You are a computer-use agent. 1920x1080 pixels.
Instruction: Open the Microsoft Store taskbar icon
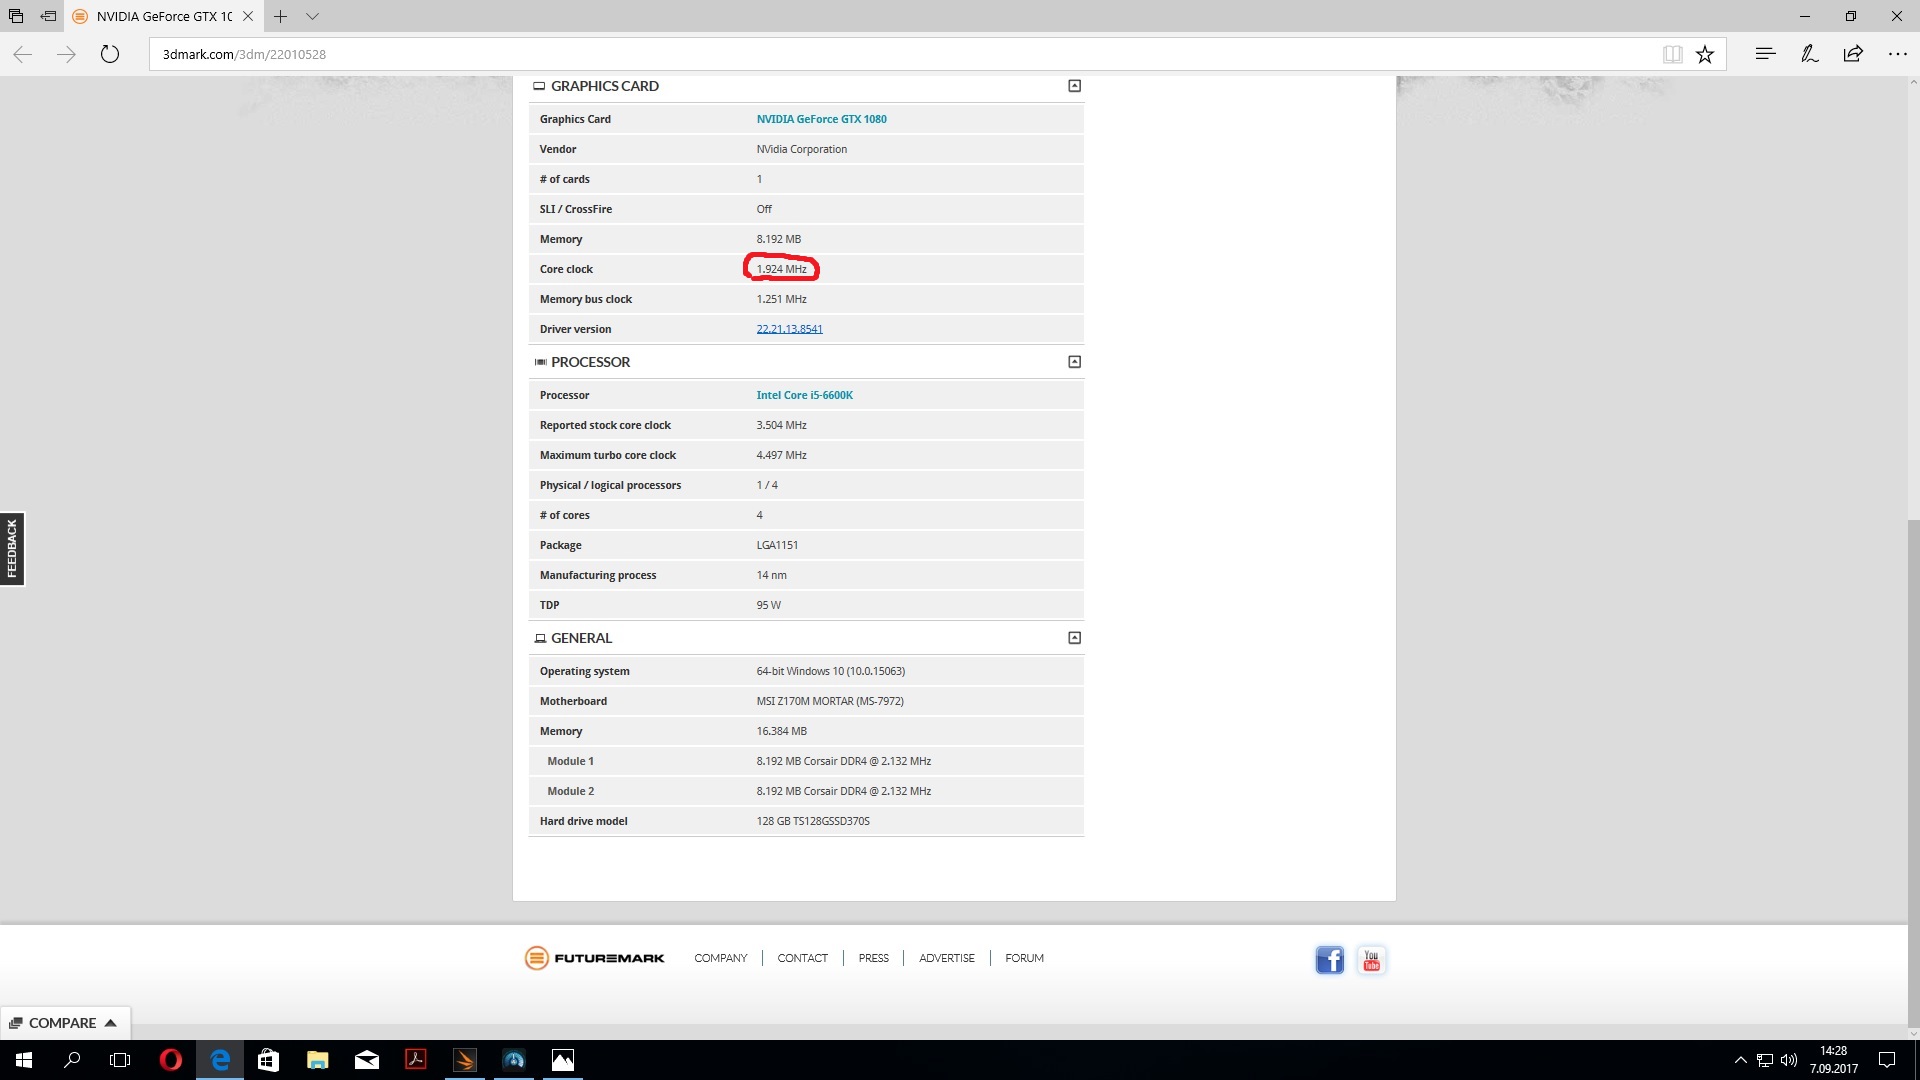point(268,1060)
